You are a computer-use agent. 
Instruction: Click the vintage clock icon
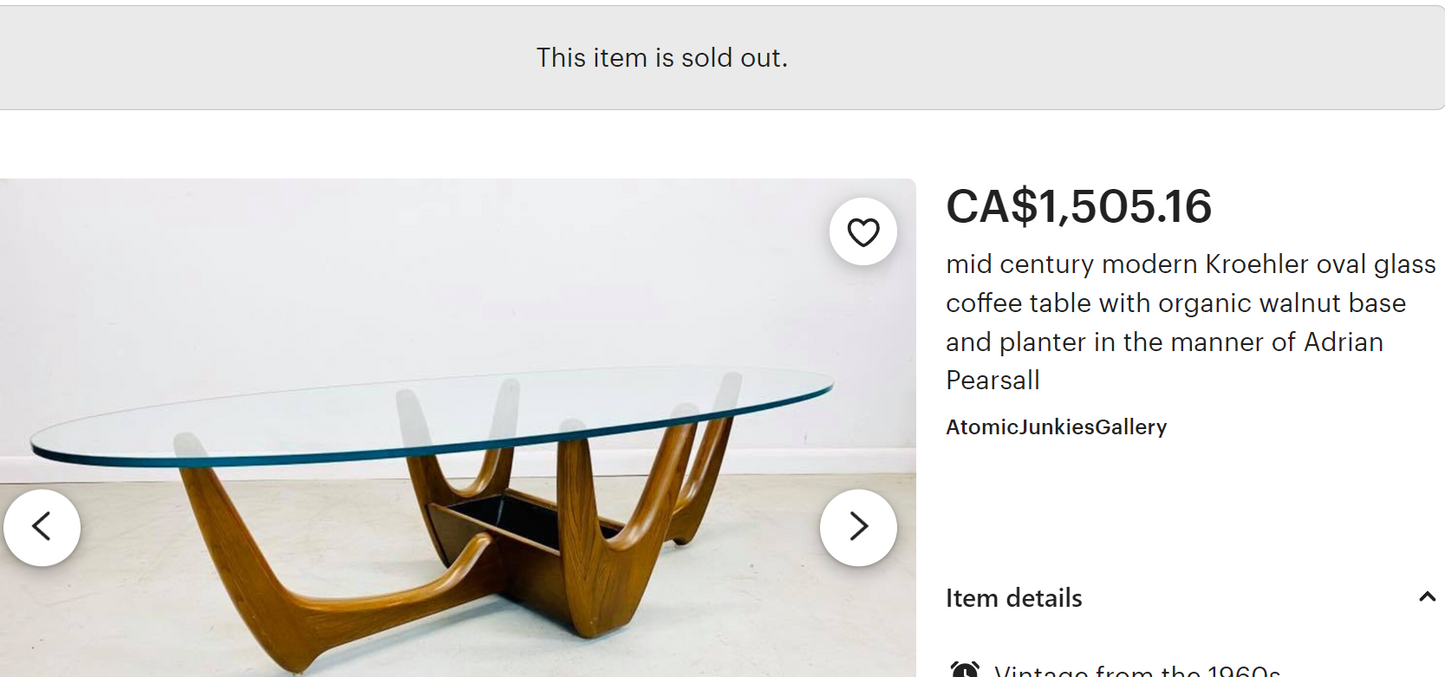click(964, 670)
